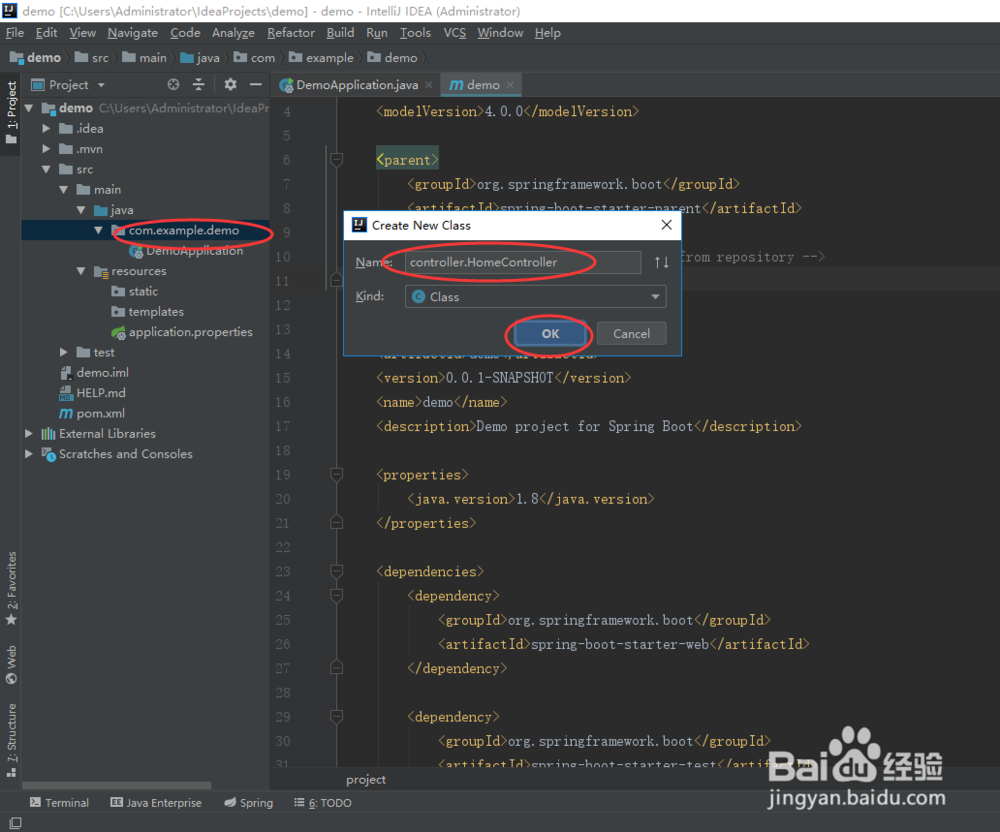Confirm class creation with OK
The width and height of the screenshot is (1000, 832).
550,333
